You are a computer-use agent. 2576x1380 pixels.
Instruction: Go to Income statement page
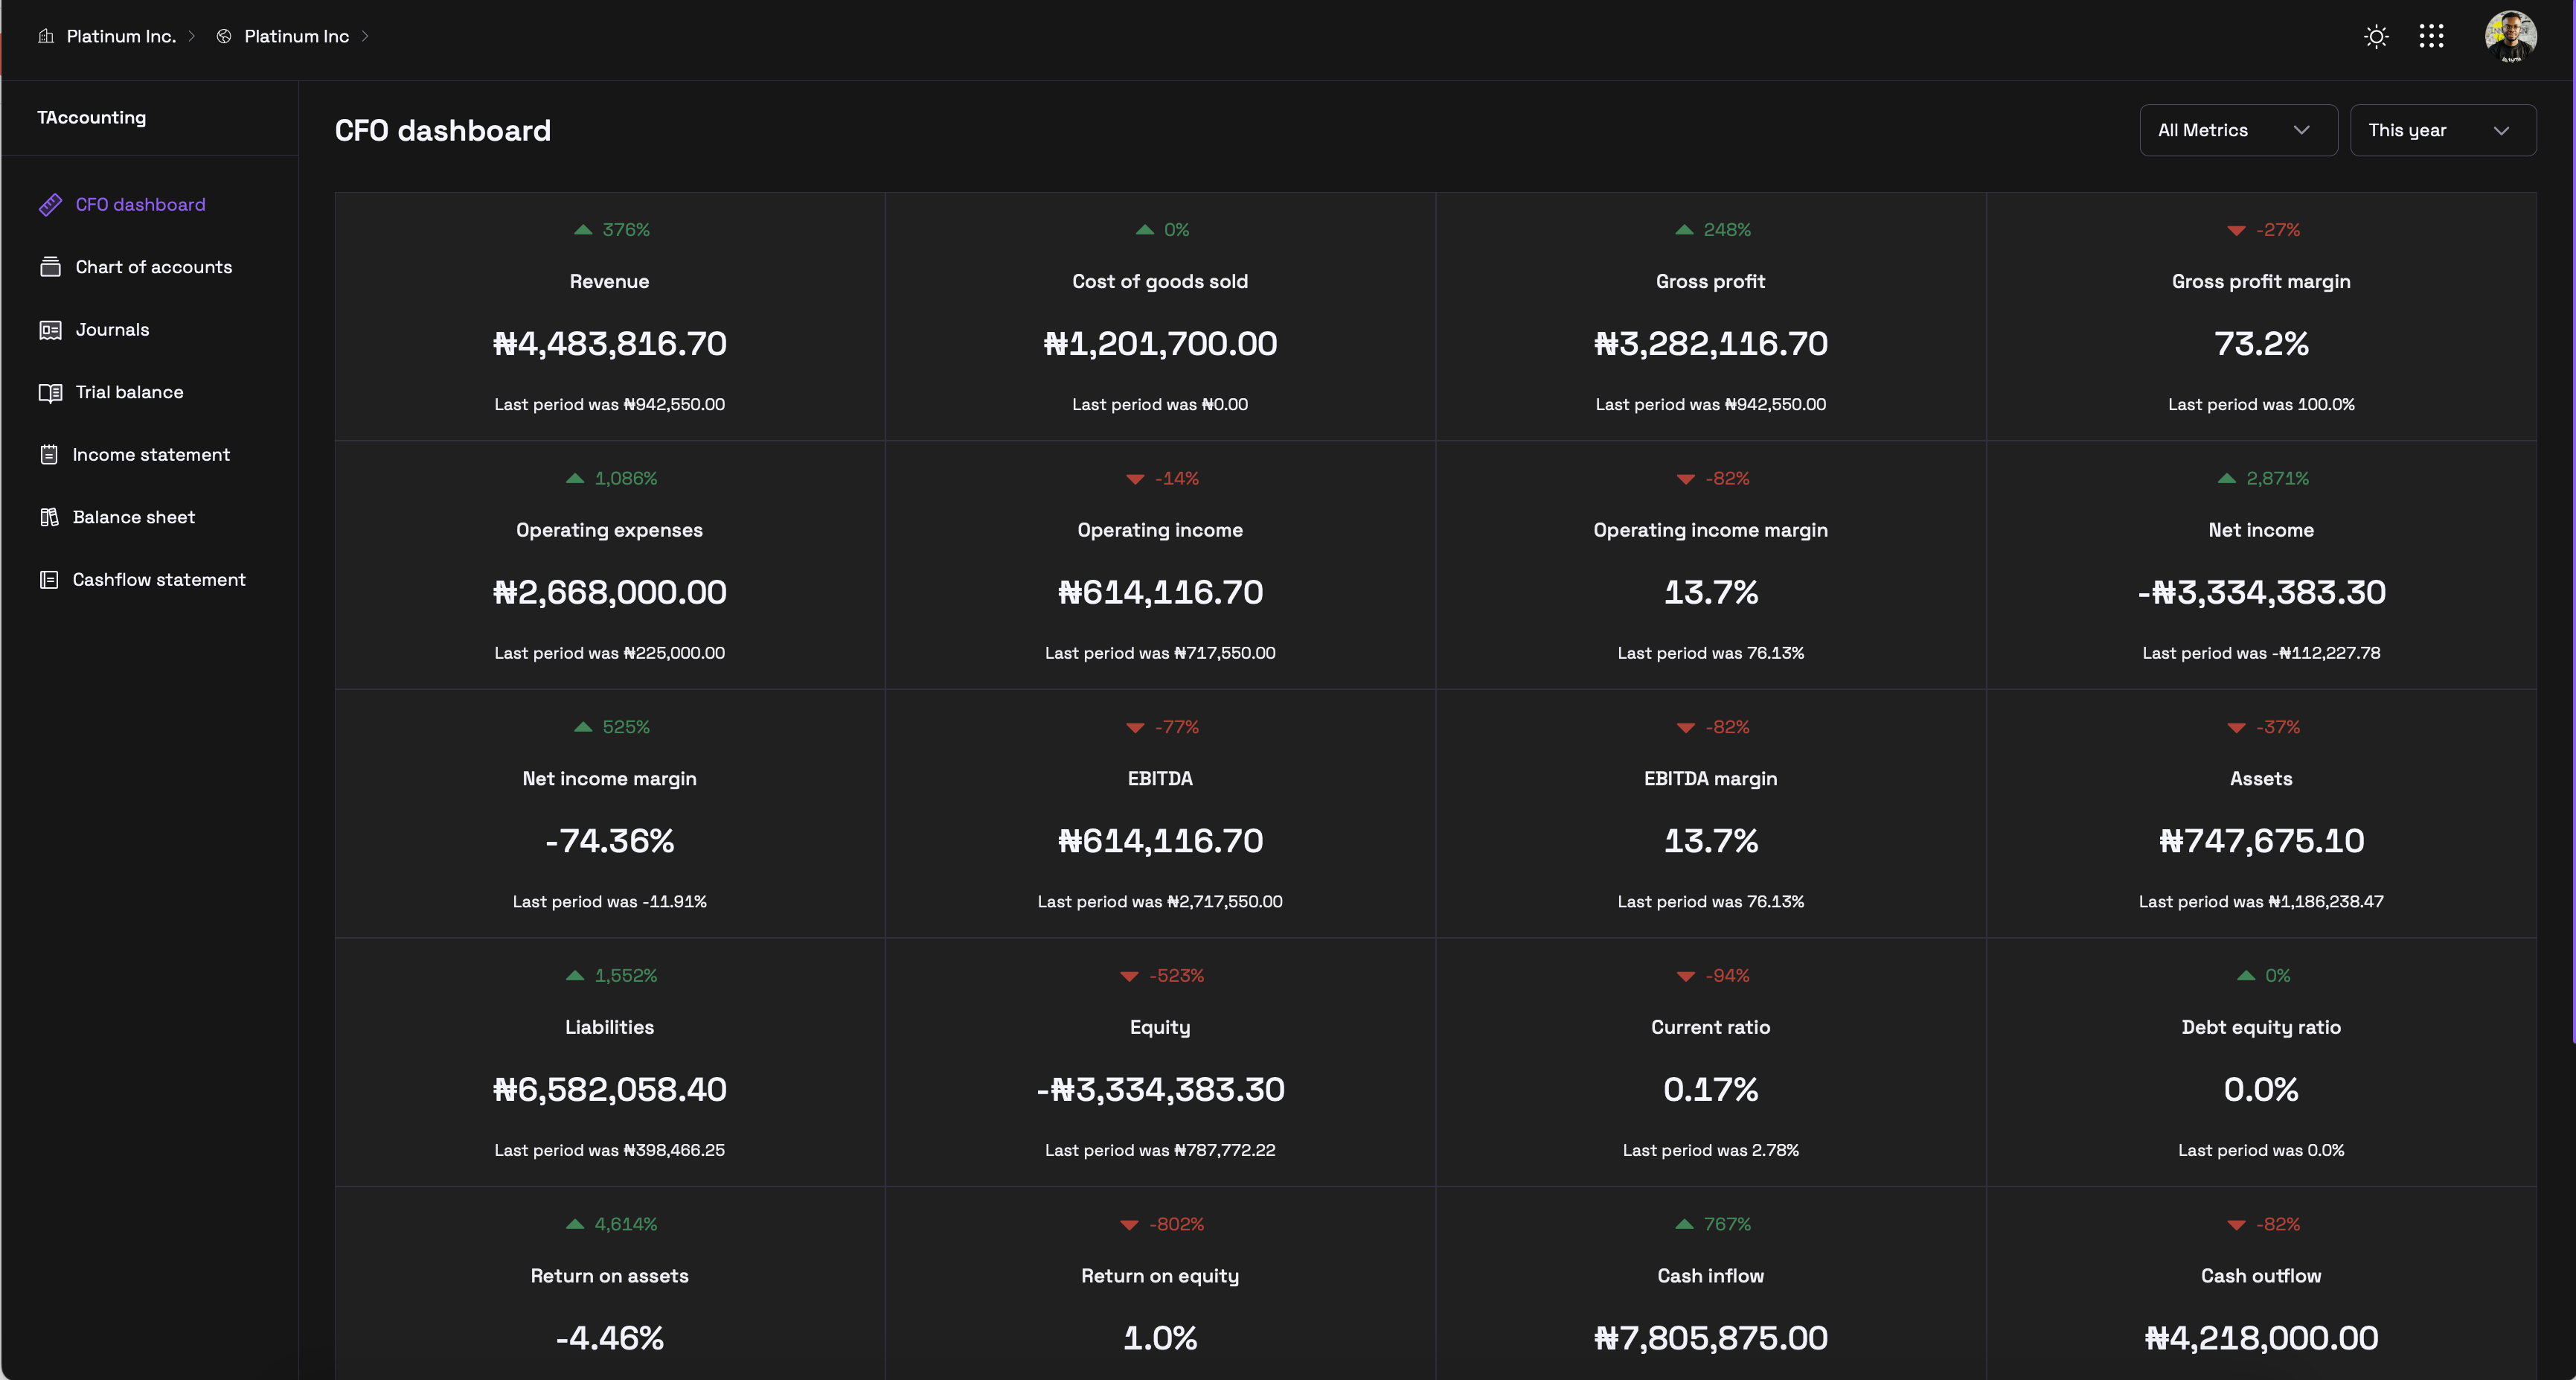[151, 455]
